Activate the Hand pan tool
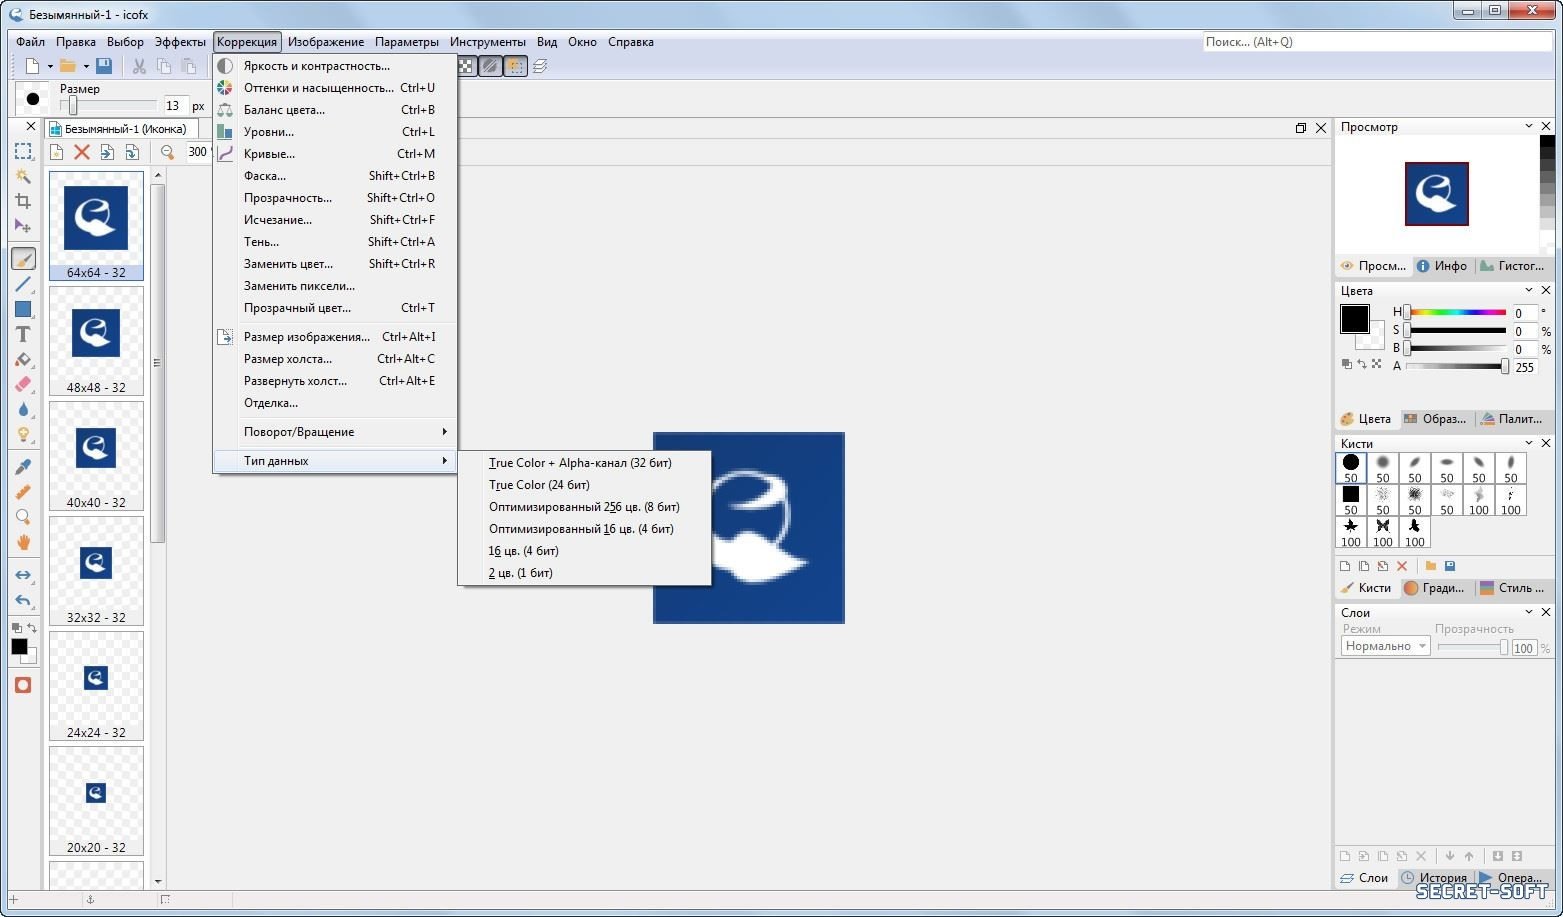Screen dimensions: 1563x917 (23, 542)
